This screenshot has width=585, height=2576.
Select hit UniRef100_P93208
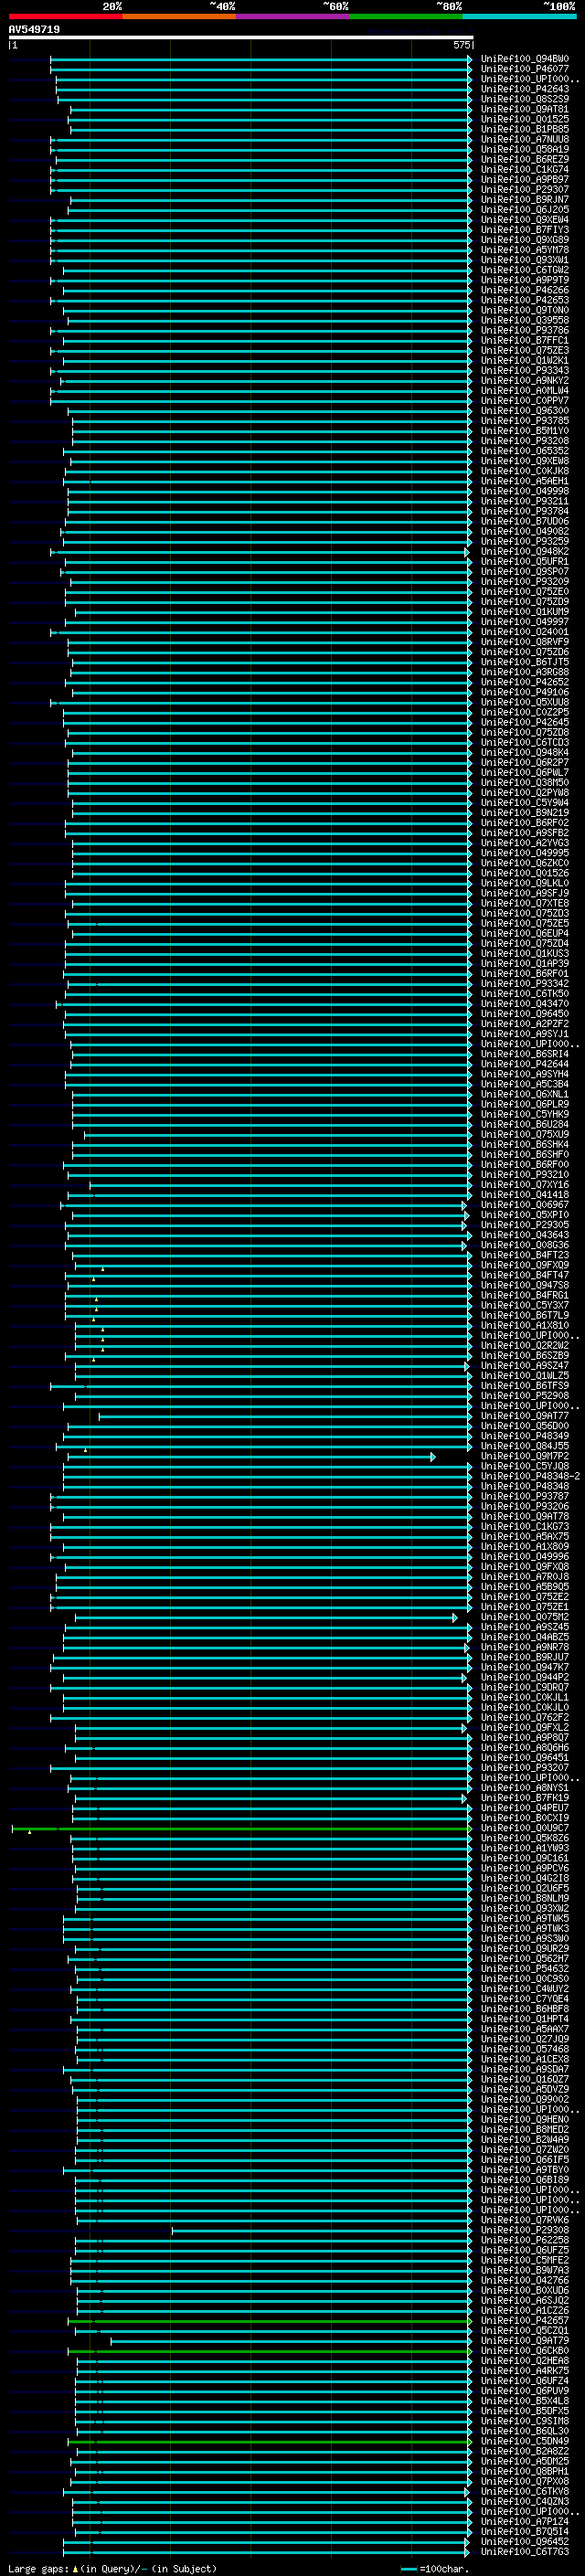(x=524, y=441)
